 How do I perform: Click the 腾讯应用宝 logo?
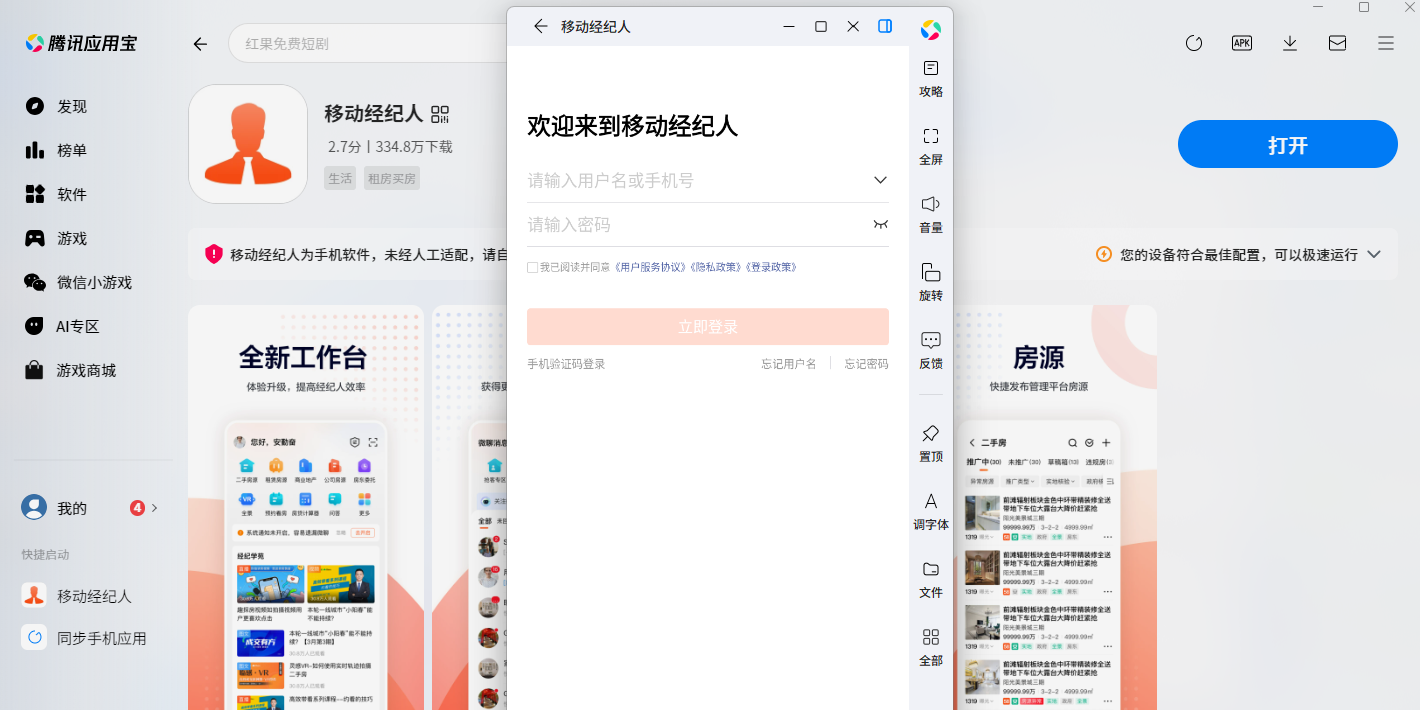(81, 43)
